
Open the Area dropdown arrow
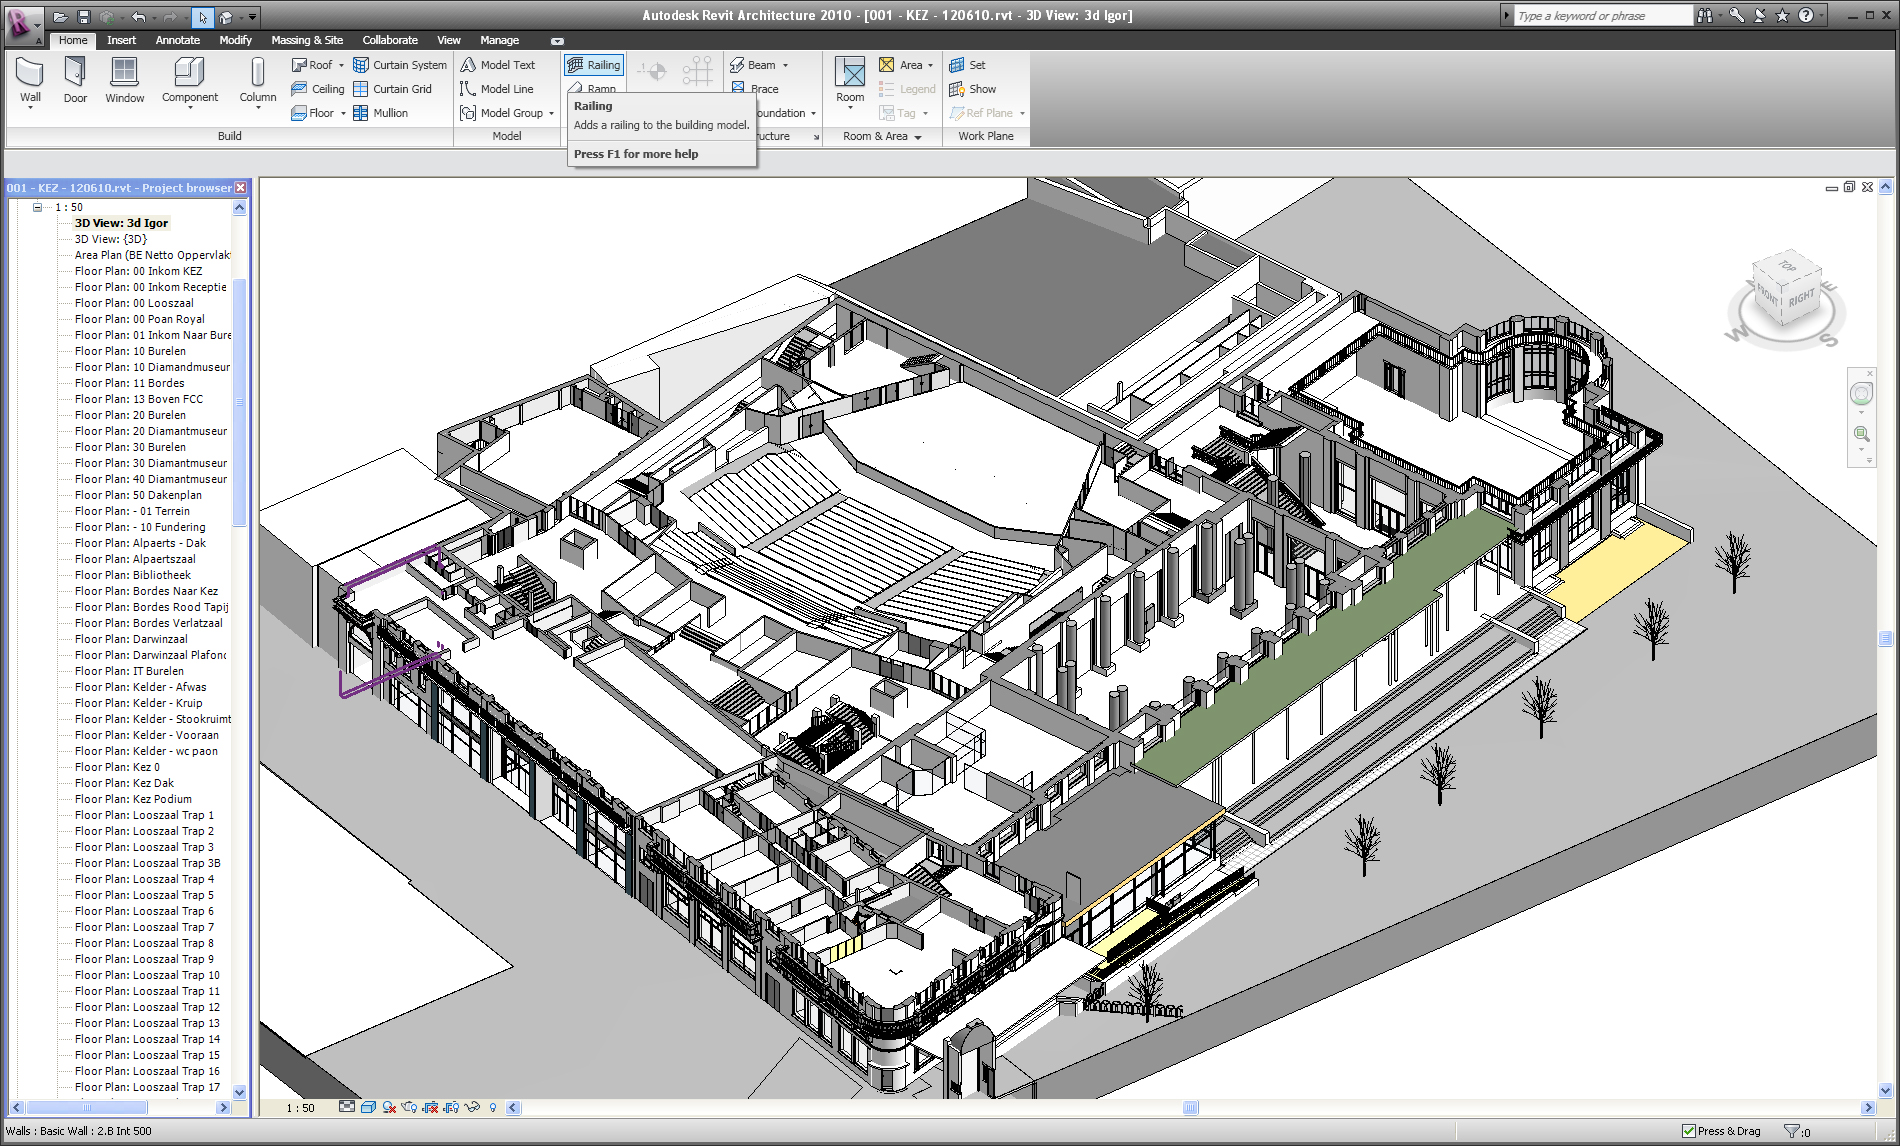click(x=930, y=65)
